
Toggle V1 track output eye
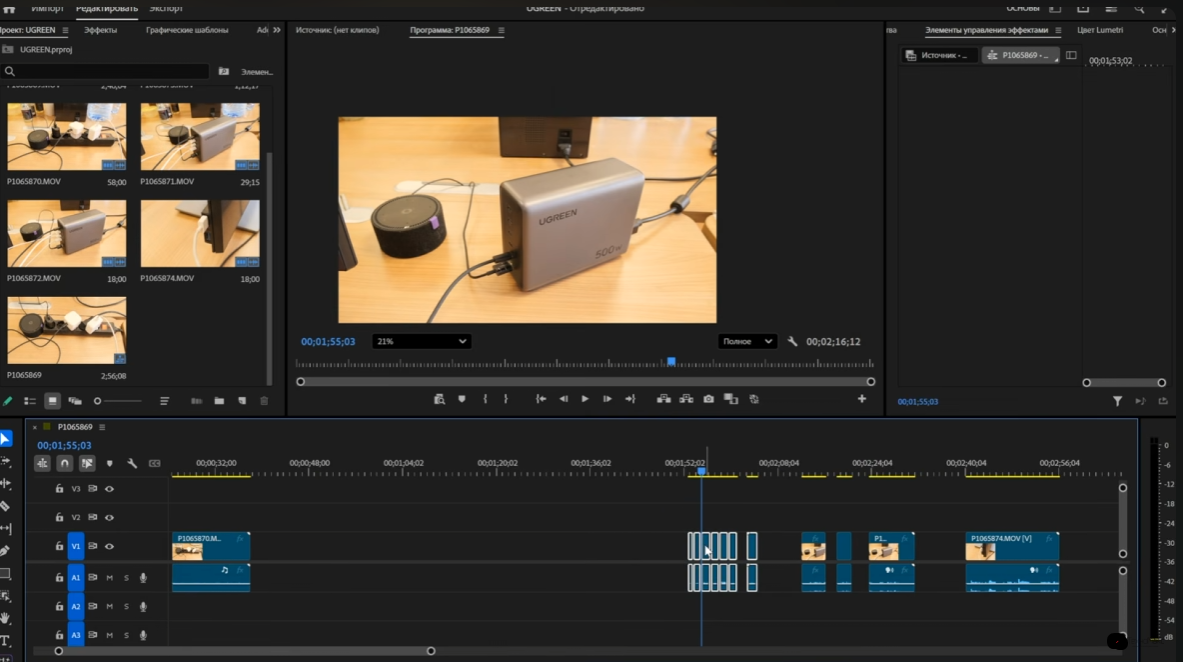[x=109, y=546]
